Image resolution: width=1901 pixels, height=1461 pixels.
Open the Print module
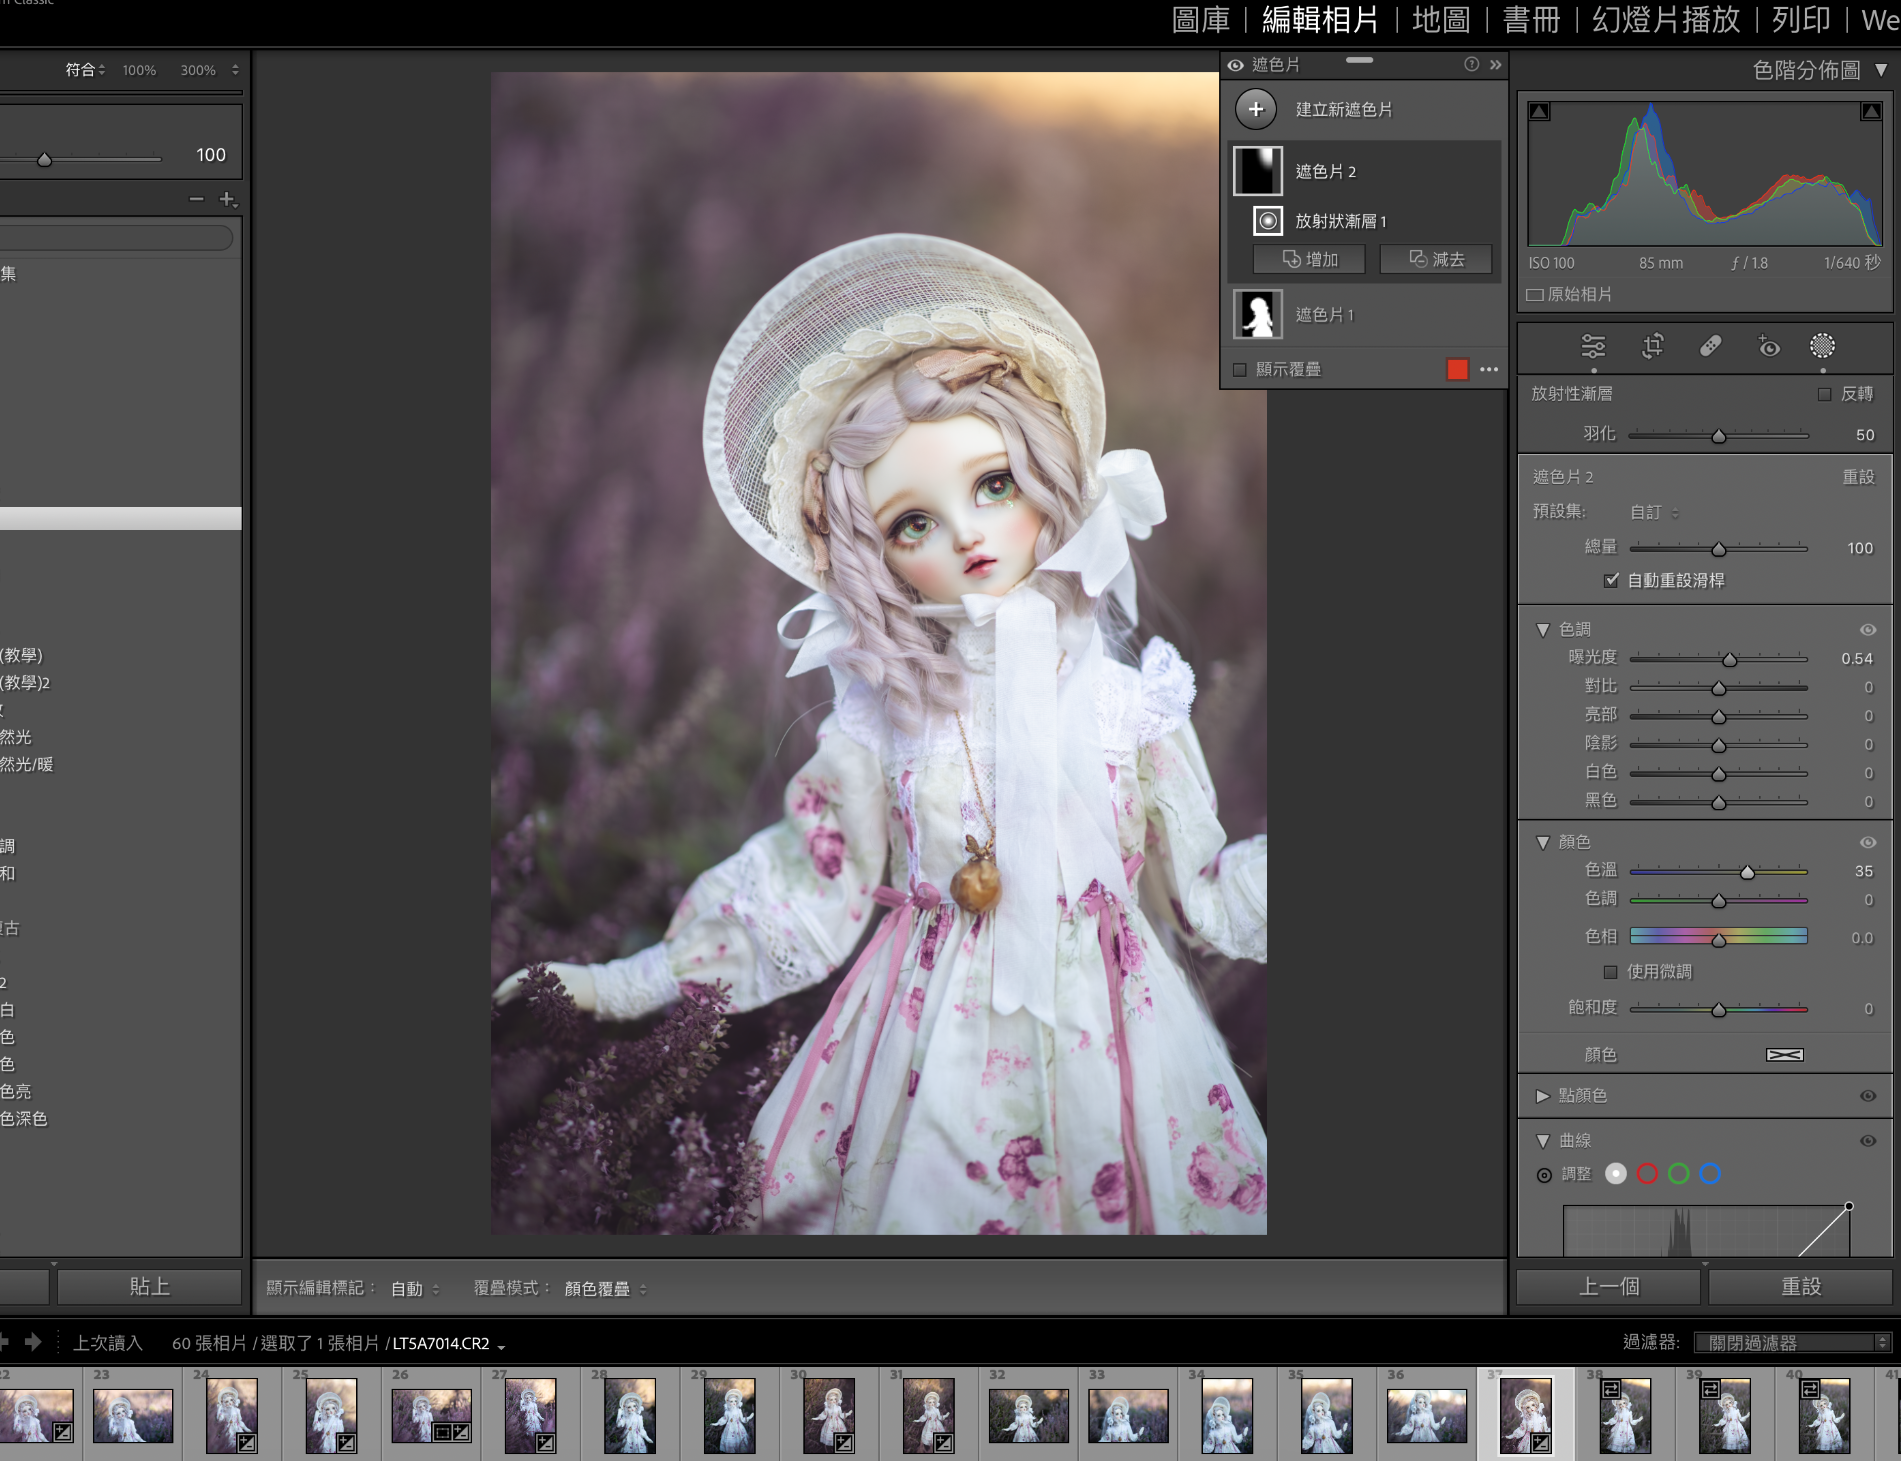coord(1801,20)
